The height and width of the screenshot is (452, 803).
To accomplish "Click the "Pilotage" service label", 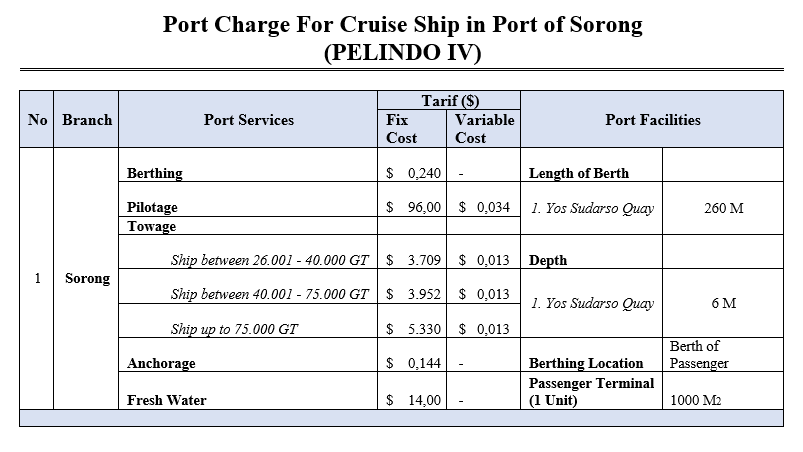I will tap(153, 208).
